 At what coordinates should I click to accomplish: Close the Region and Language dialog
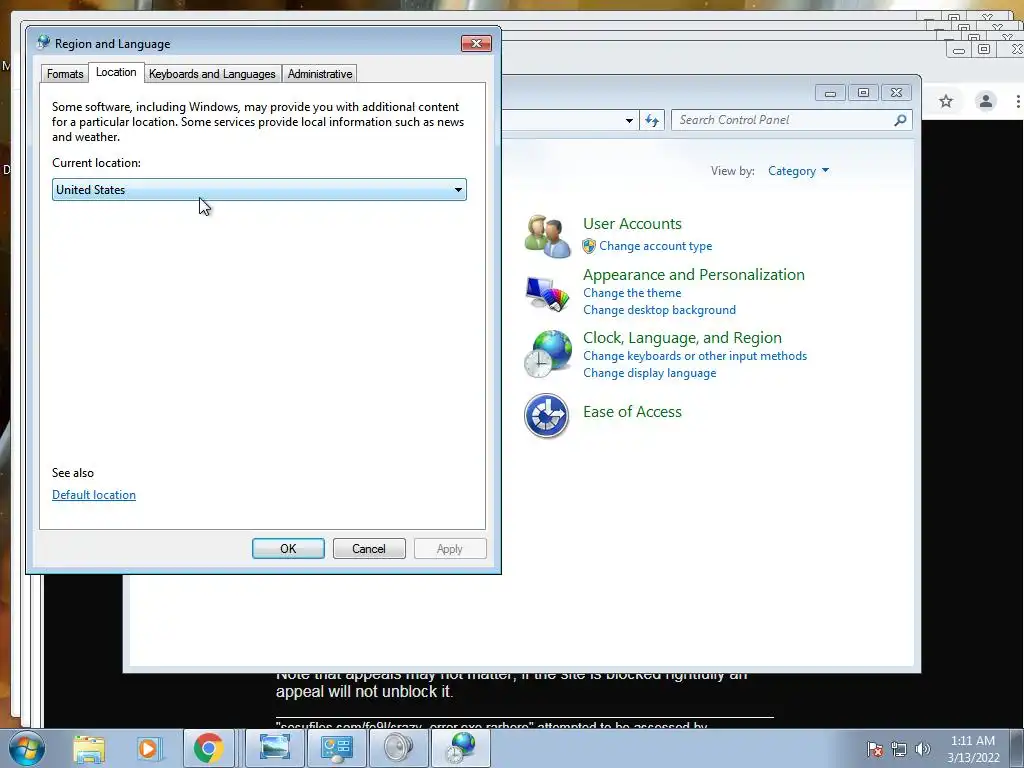[x=476, y=43]
